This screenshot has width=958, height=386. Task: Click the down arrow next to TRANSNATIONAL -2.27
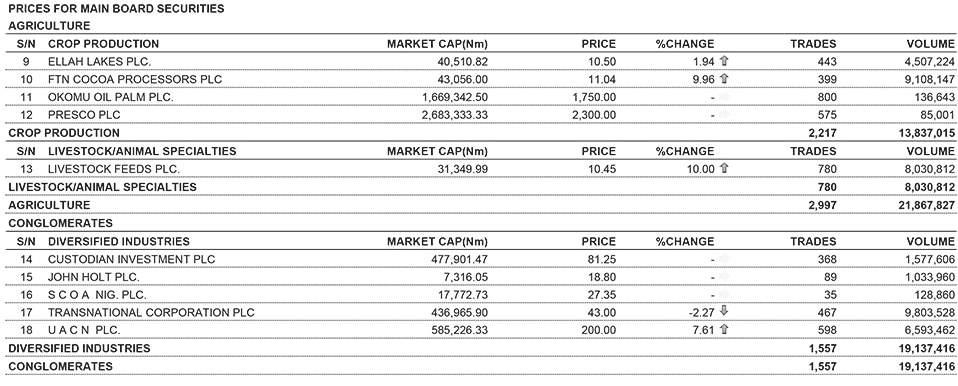point(725,311)
